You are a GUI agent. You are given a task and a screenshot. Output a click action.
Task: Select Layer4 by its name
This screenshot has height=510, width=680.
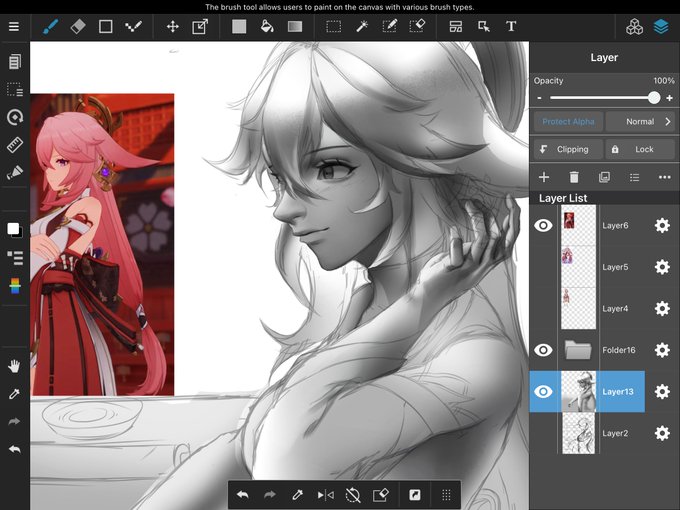point(615,308)
